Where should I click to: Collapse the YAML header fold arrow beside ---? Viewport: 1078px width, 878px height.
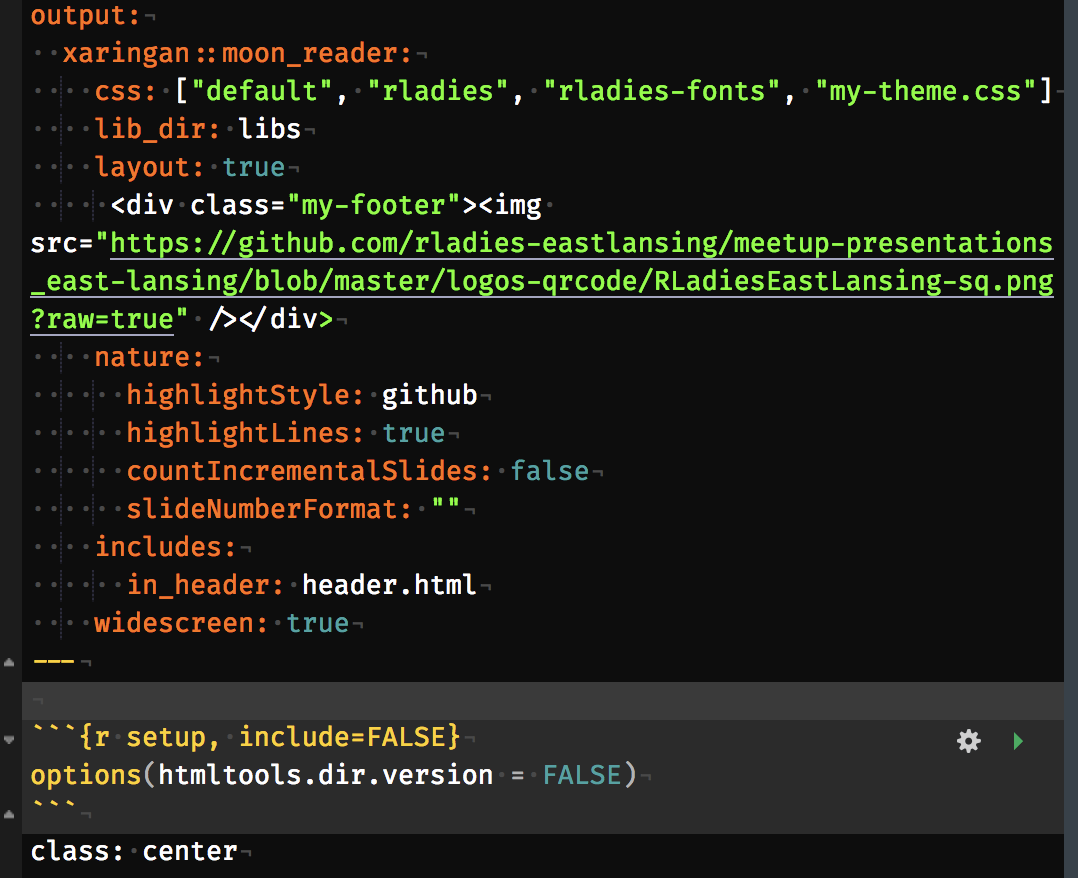tap(9, 662)
